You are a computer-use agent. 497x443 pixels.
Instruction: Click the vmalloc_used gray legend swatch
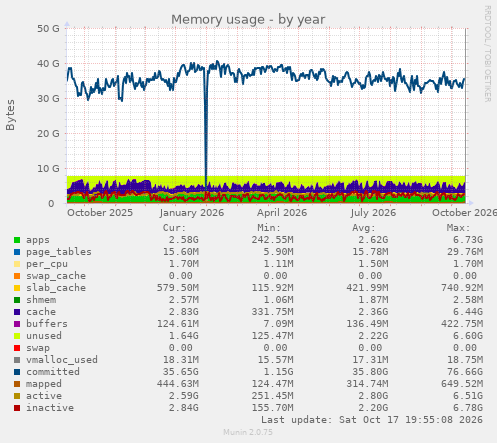17,360
